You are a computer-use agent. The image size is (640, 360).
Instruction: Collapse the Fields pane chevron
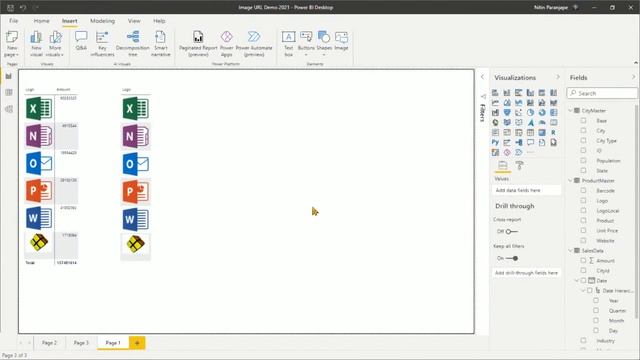[x=633, y=77]
